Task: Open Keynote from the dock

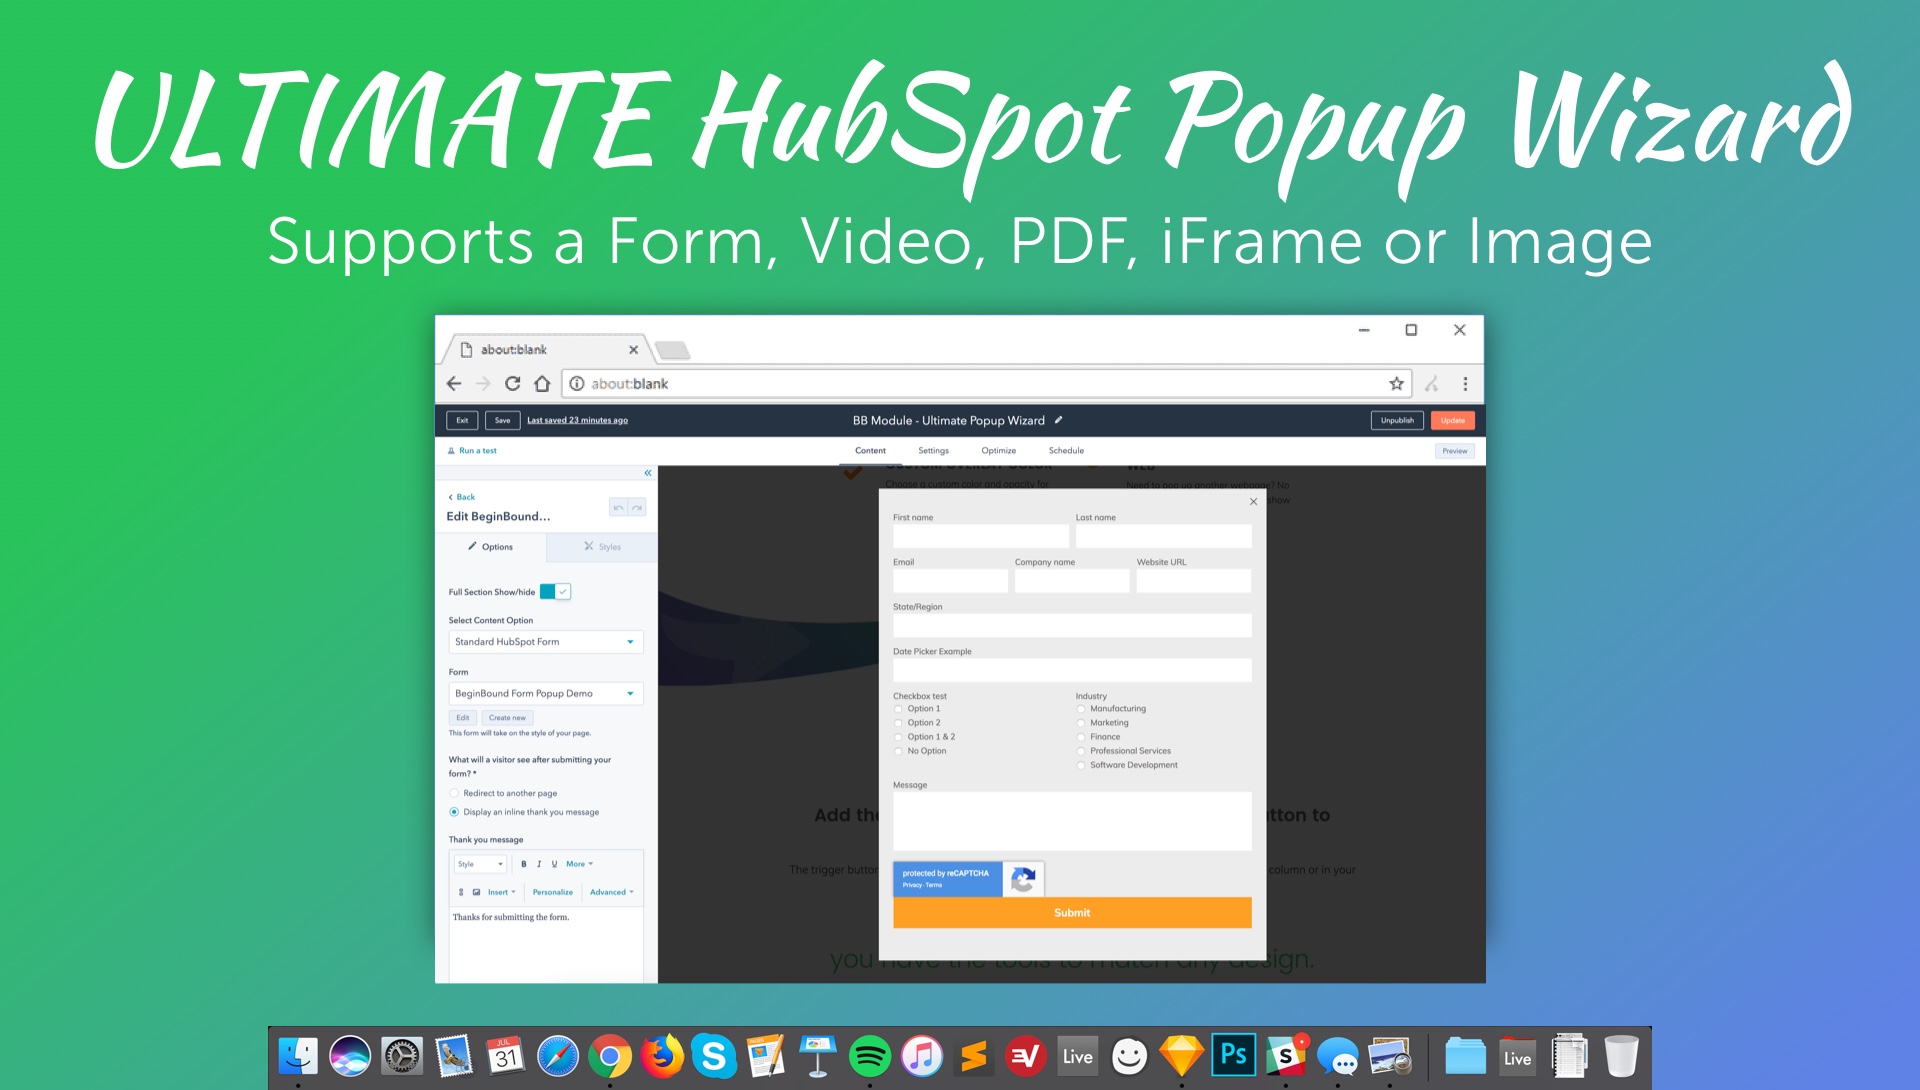Action: (x=817, y=1056)
